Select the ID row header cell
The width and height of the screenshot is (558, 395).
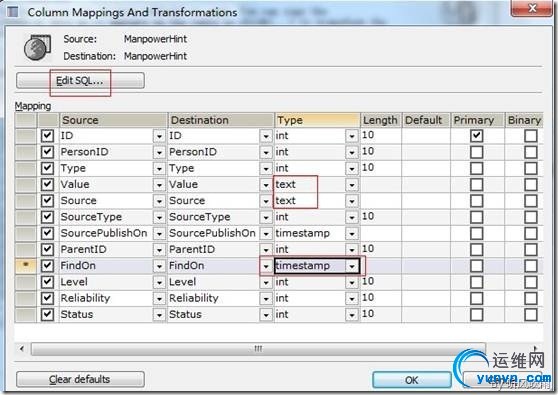(26, 136)
